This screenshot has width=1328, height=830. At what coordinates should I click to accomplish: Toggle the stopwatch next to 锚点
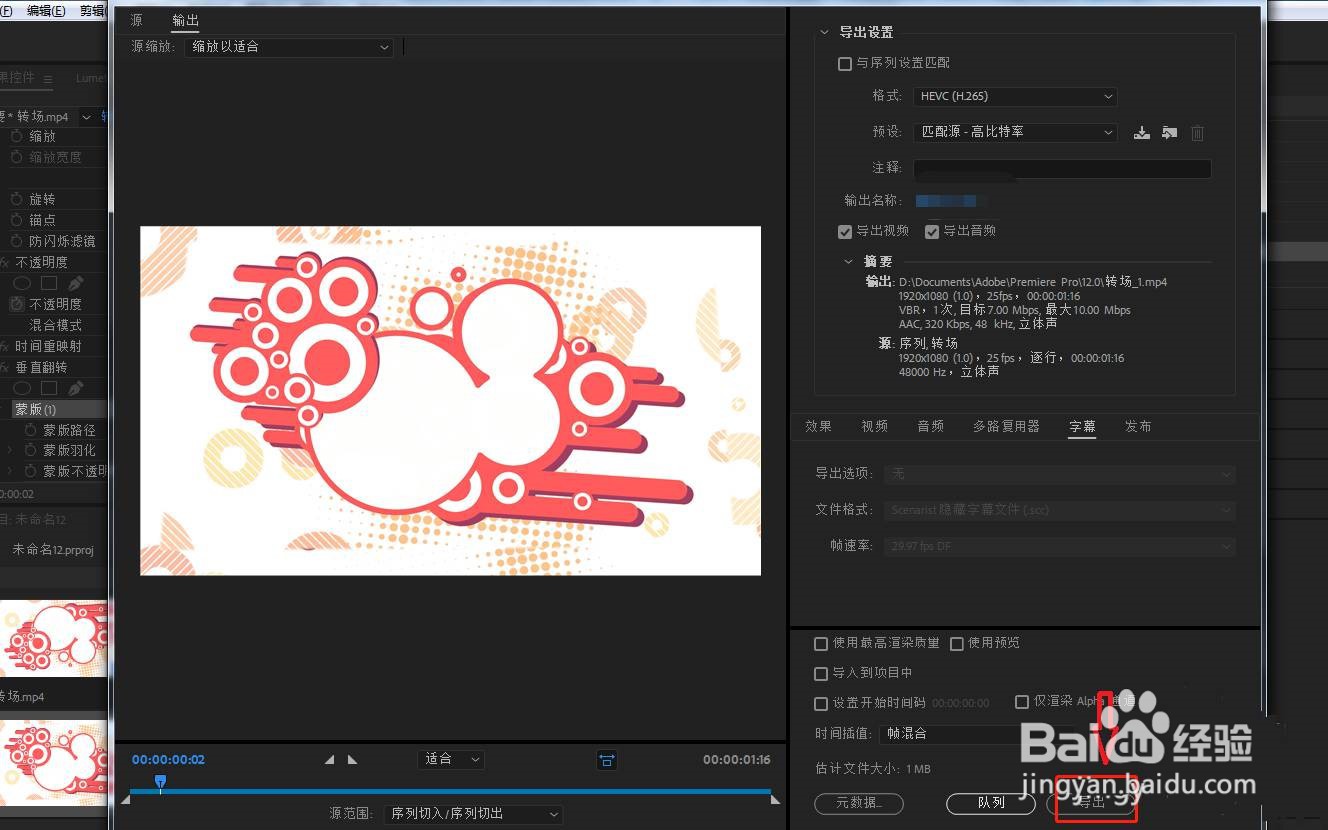pos(17,220)
